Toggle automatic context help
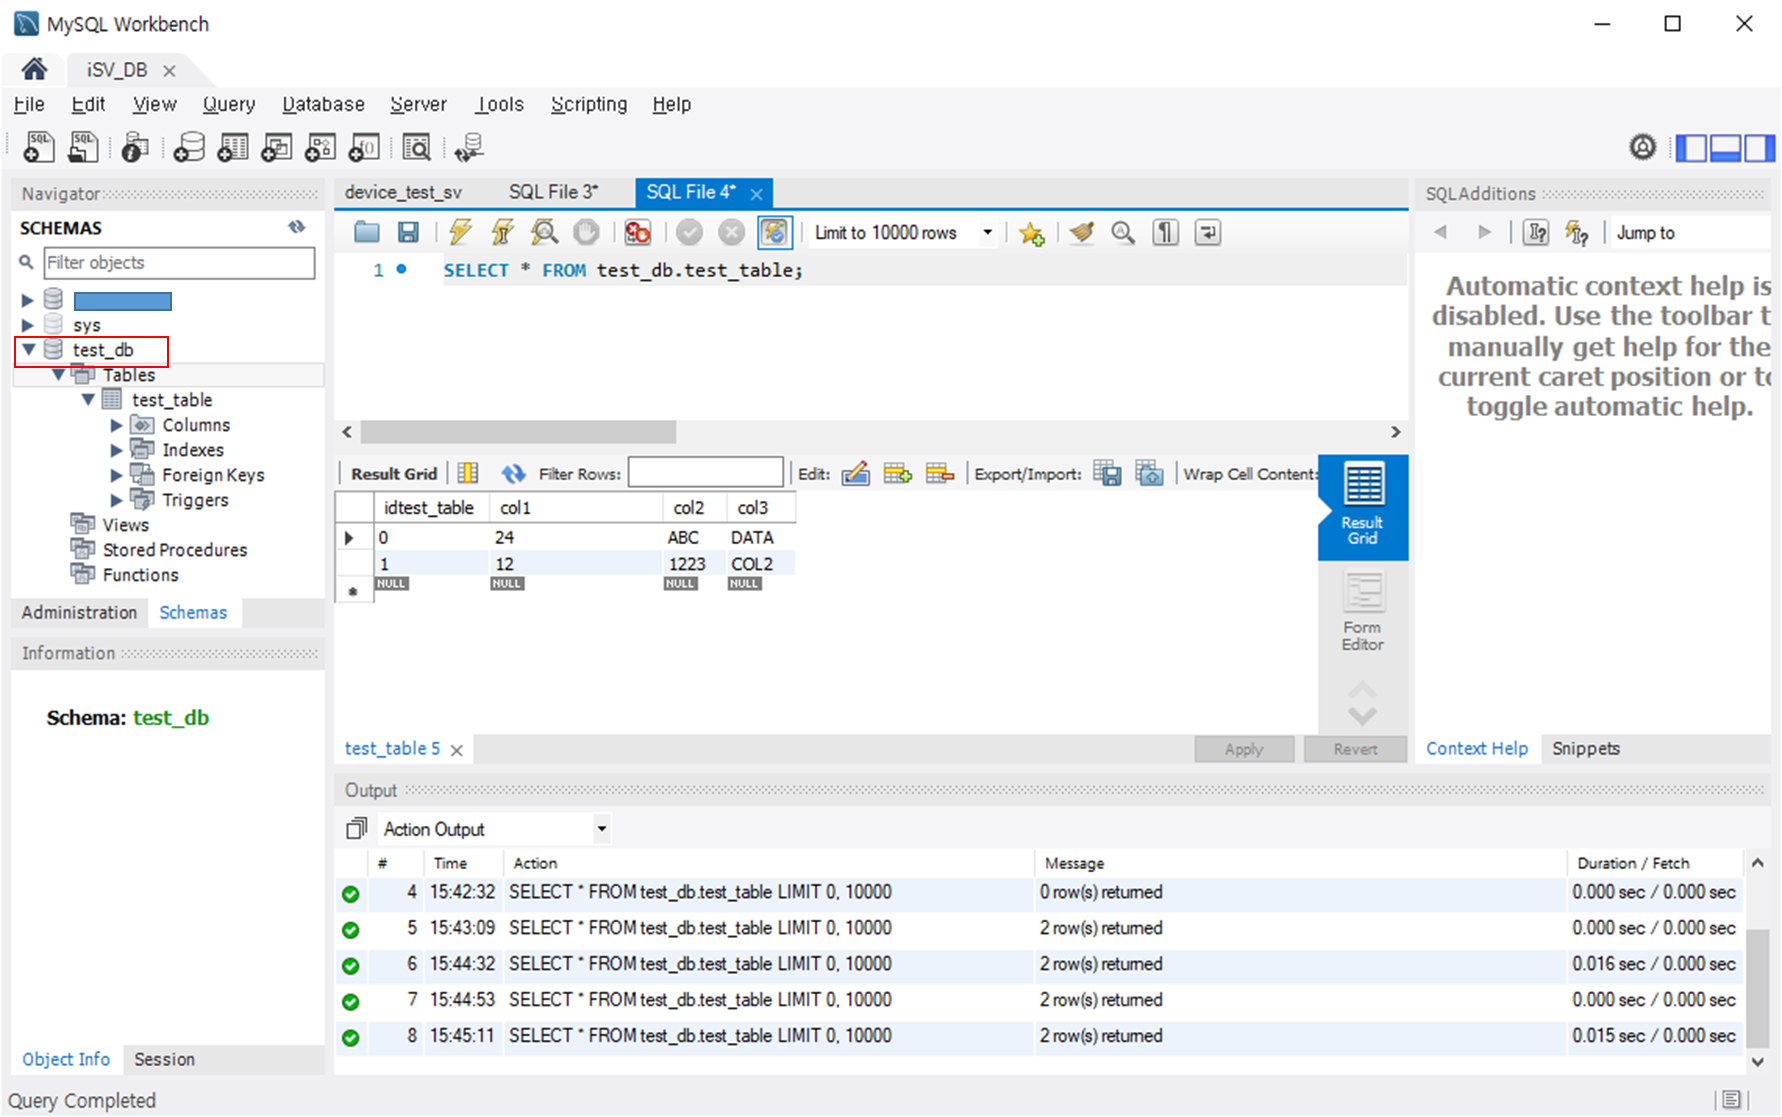The height and width of the screenshot is (1117, 1782). coord(1577,233)
